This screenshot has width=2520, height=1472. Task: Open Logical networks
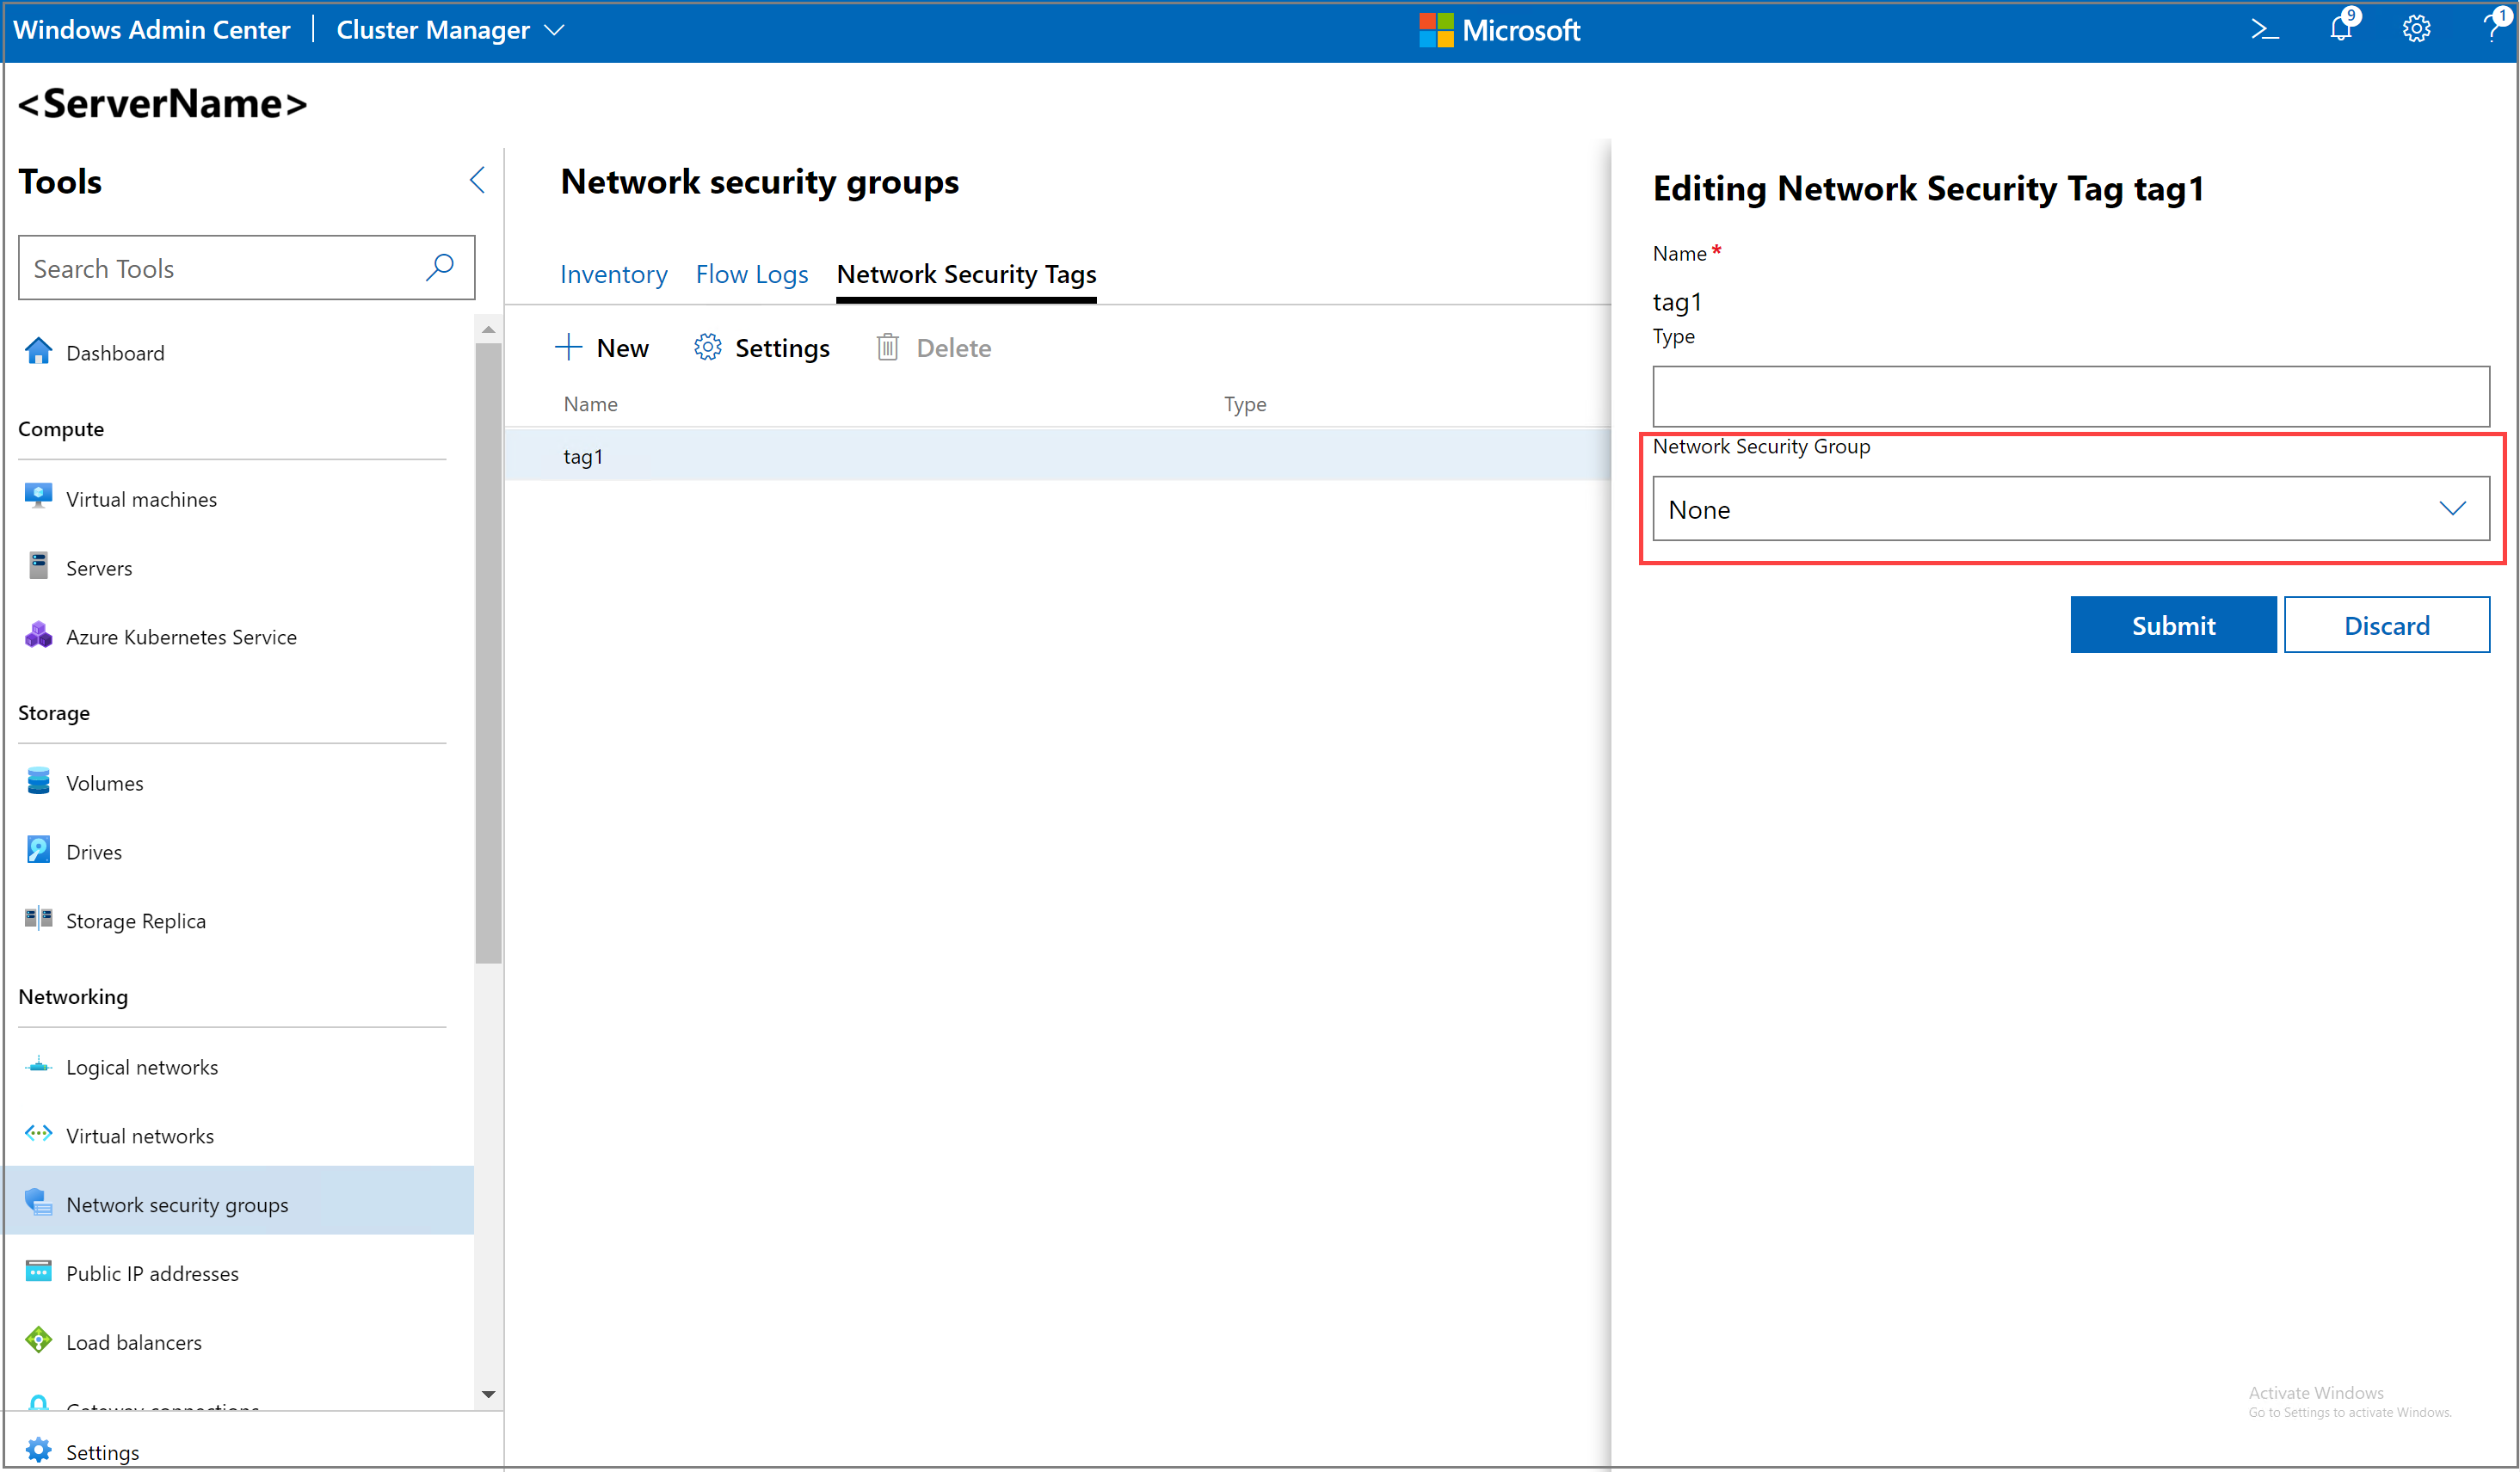[142, 1066]
